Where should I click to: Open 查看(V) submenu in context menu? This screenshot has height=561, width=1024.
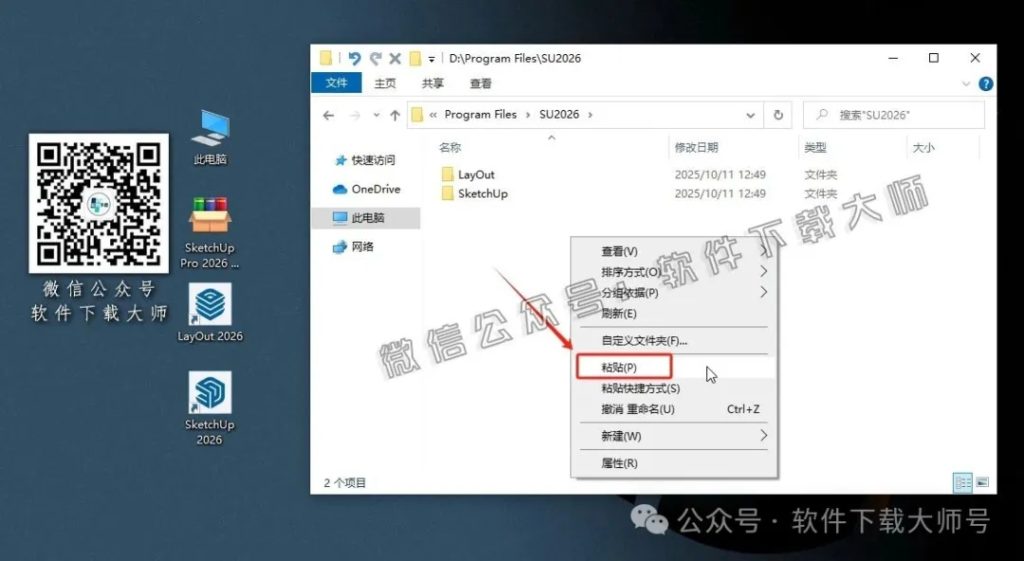674,251
